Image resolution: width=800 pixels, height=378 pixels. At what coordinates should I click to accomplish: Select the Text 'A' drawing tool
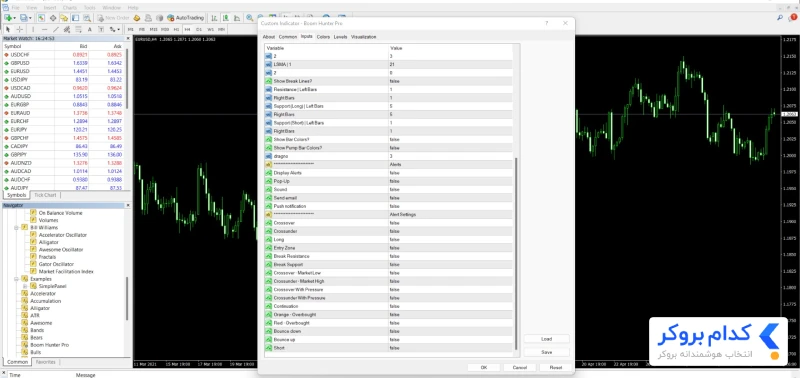(90, 29)
